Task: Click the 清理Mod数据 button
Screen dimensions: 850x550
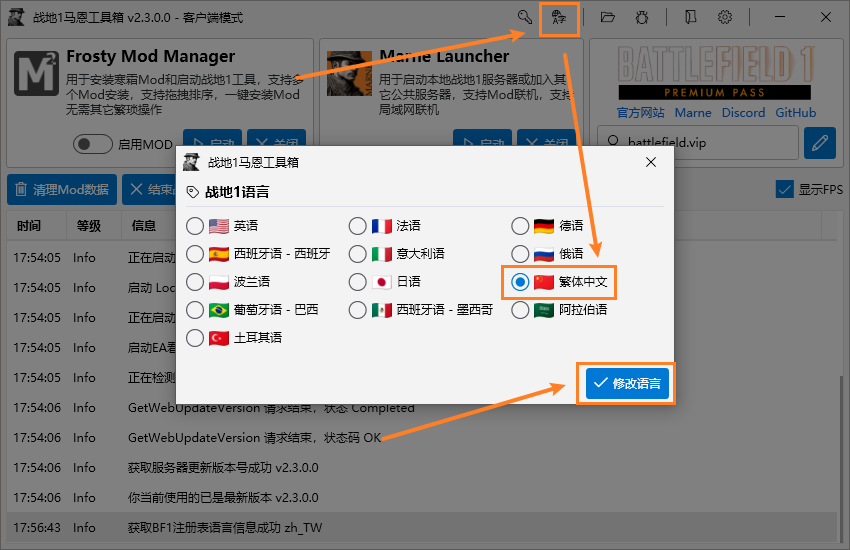Action: tap(62, 189)
